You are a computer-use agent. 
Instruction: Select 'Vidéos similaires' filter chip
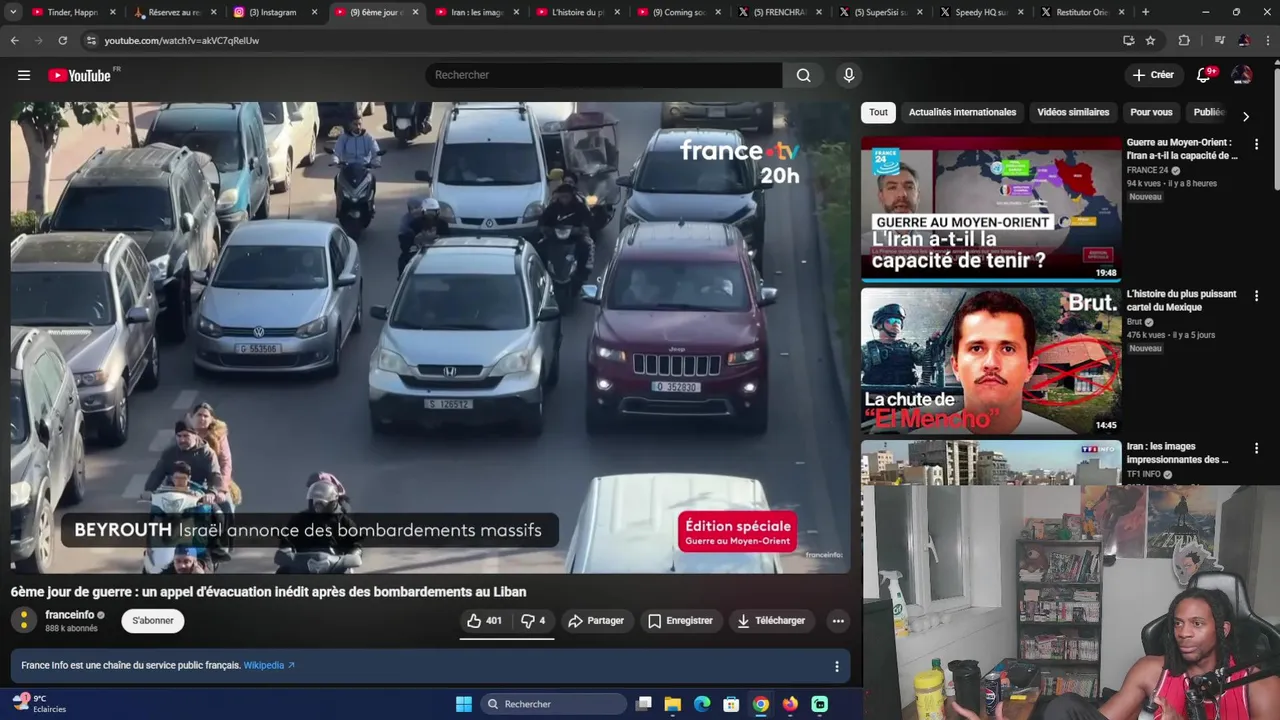pyautogui.click(x=1073, y=112)
